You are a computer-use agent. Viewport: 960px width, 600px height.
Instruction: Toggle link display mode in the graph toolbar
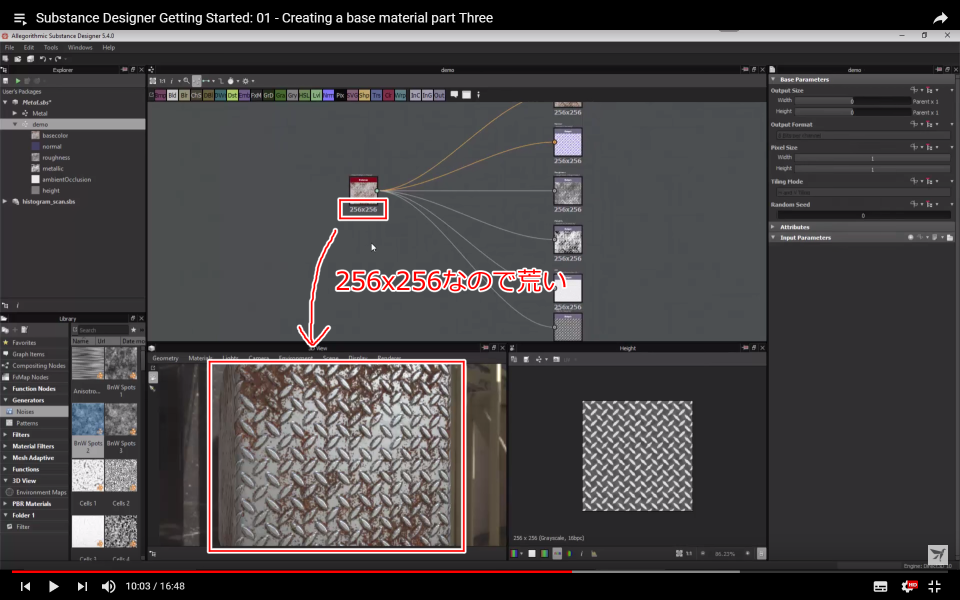click(206, 81)
